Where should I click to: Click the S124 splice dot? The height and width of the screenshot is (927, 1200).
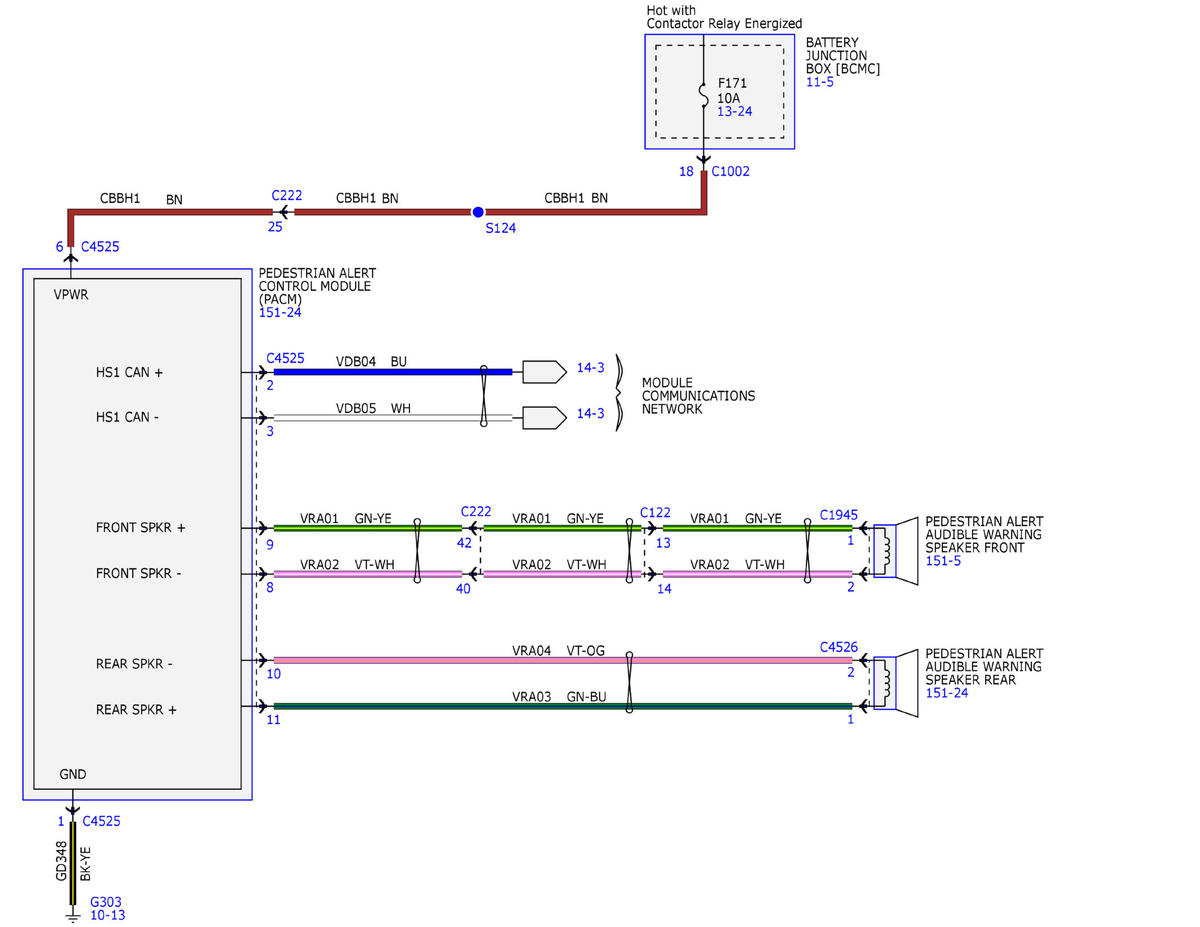point(478,212)
